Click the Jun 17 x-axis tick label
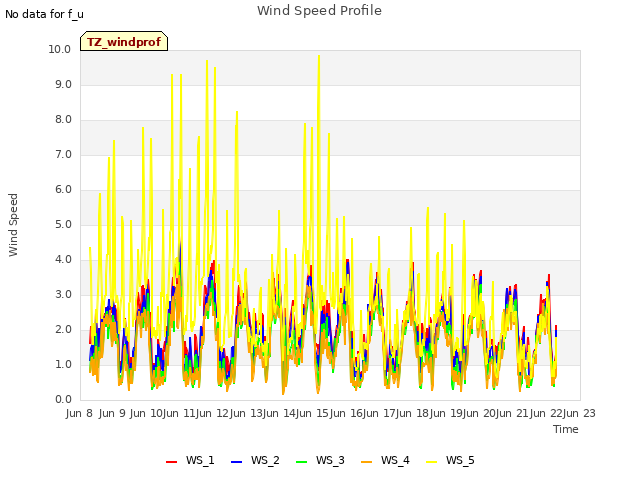Viewport: 640px width, 480px height. click(x=378, y=413)
